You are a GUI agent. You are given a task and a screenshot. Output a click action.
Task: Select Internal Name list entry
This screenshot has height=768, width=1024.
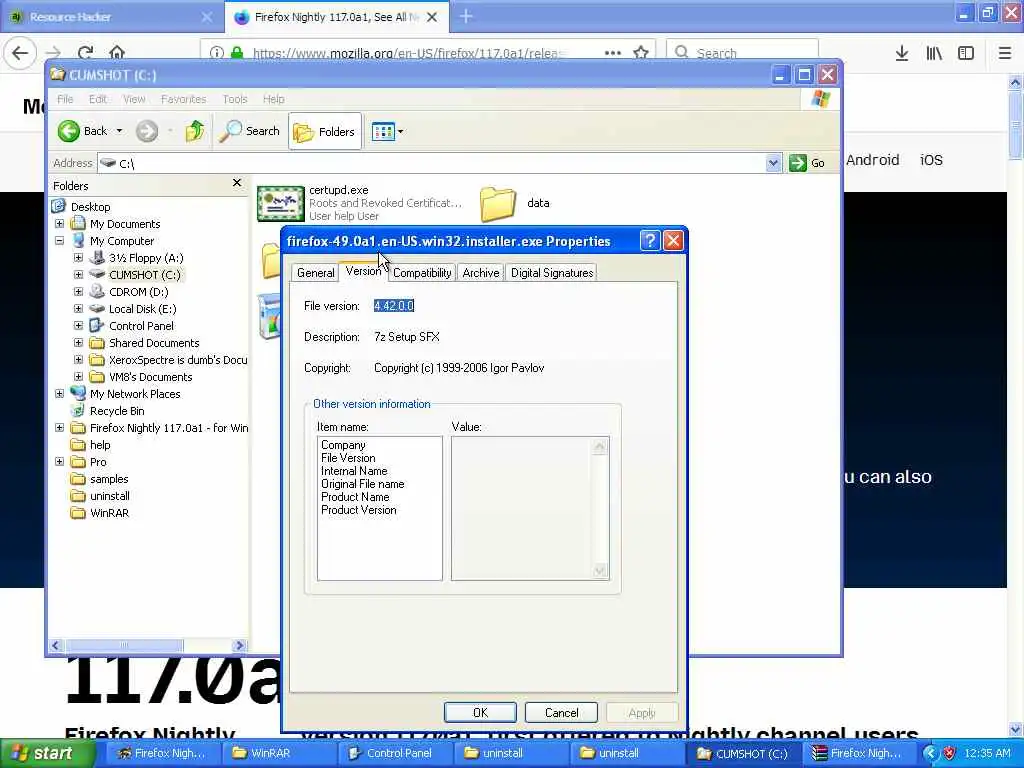(354, 471)
